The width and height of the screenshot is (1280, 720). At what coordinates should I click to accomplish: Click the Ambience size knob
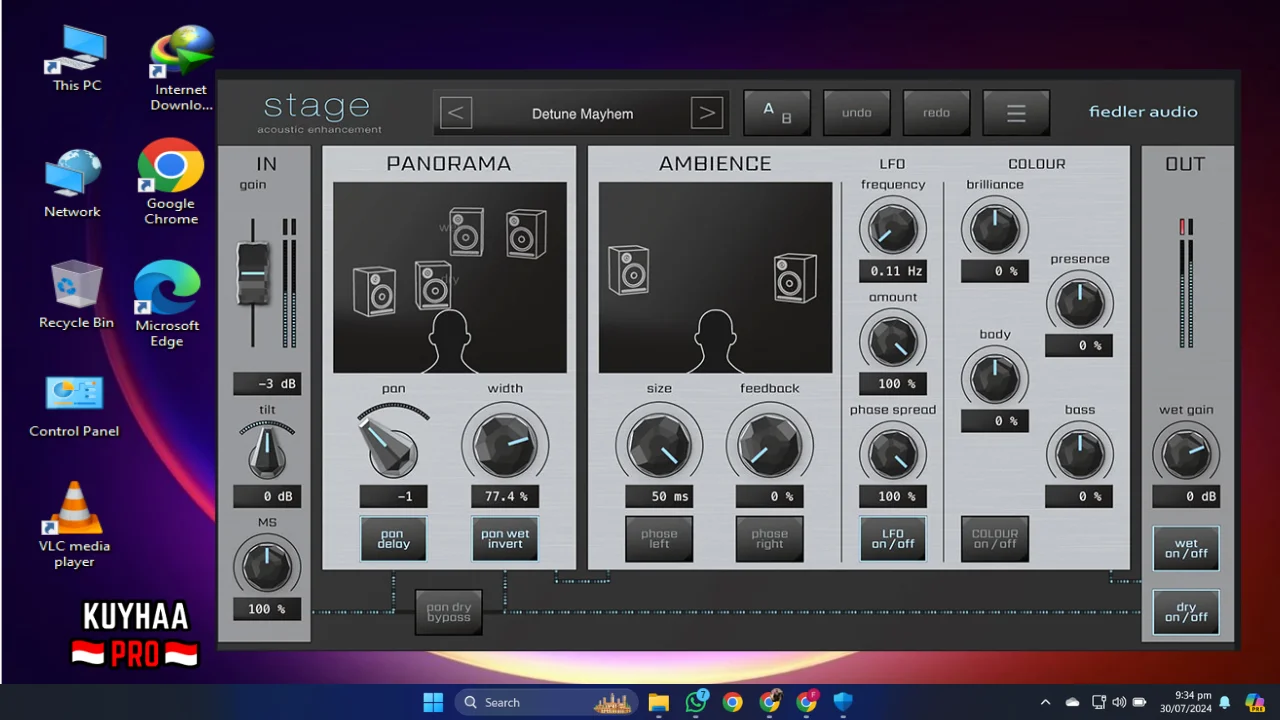(659, 445)
